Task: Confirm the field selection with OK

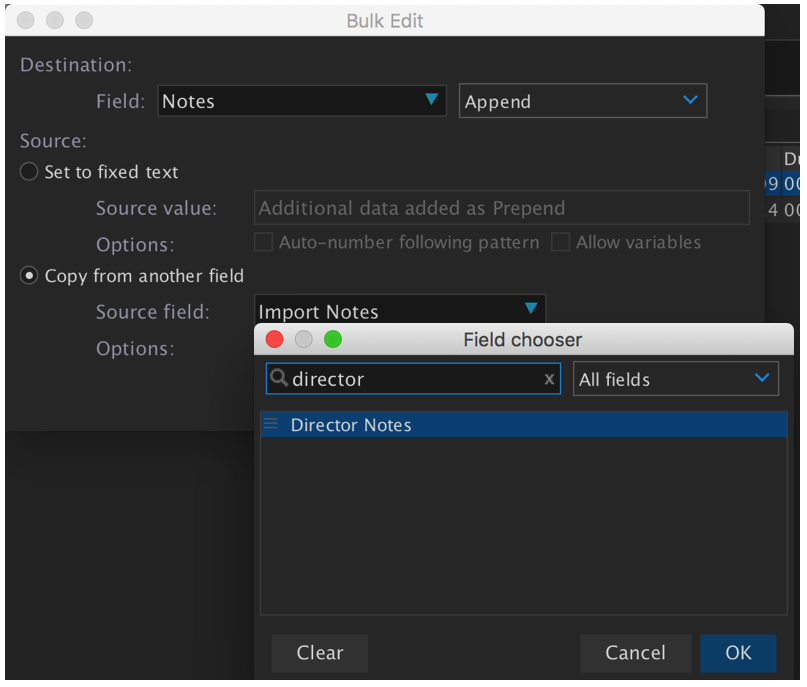Action: point(738,652)
